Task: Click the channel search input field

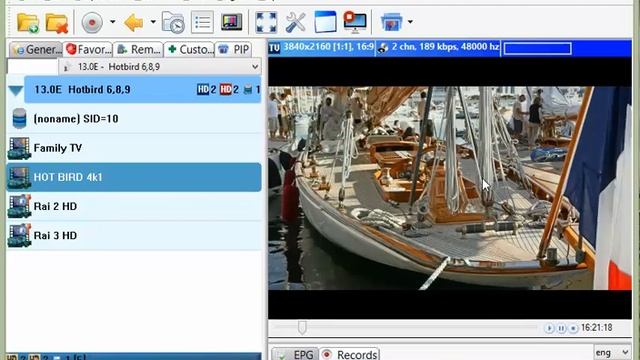Action: click(x=33, y=67)
